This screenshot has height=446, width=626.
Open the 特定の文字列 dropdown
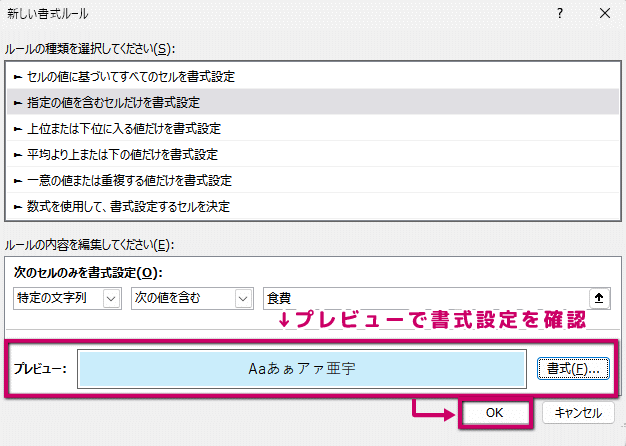pyautogui.click(x=68, y=297)
